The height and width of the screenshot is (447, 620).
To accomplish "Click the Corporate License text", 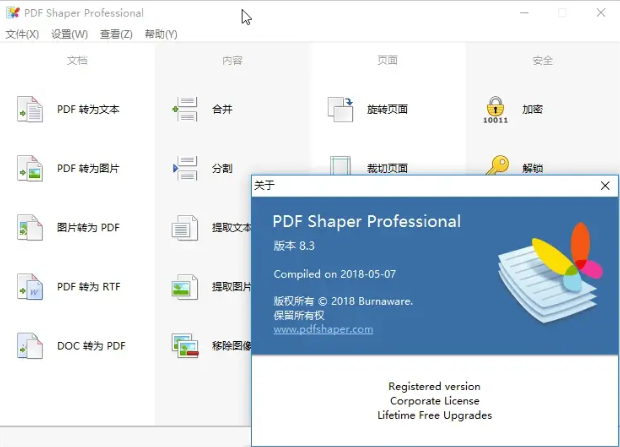I will pos(435,401).
